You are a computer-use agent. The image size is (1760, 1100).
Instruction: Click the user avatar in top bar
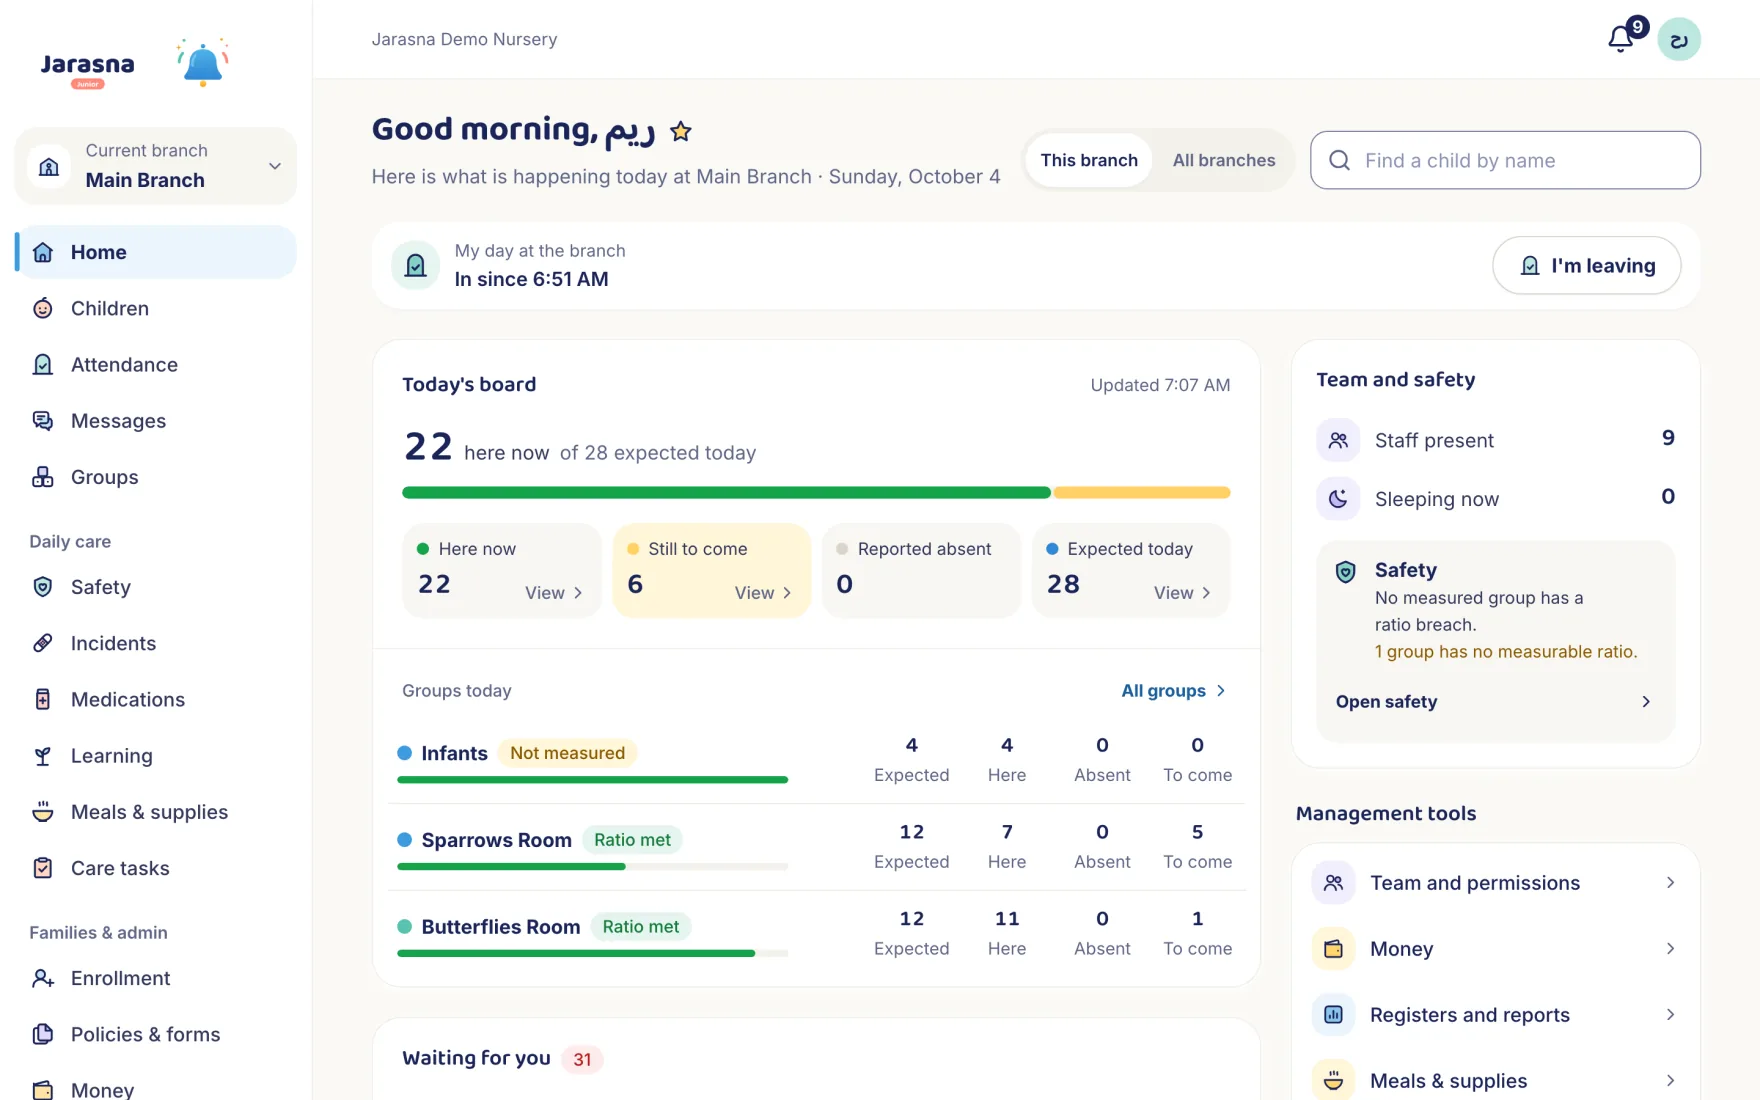[x=1679, y=39]
